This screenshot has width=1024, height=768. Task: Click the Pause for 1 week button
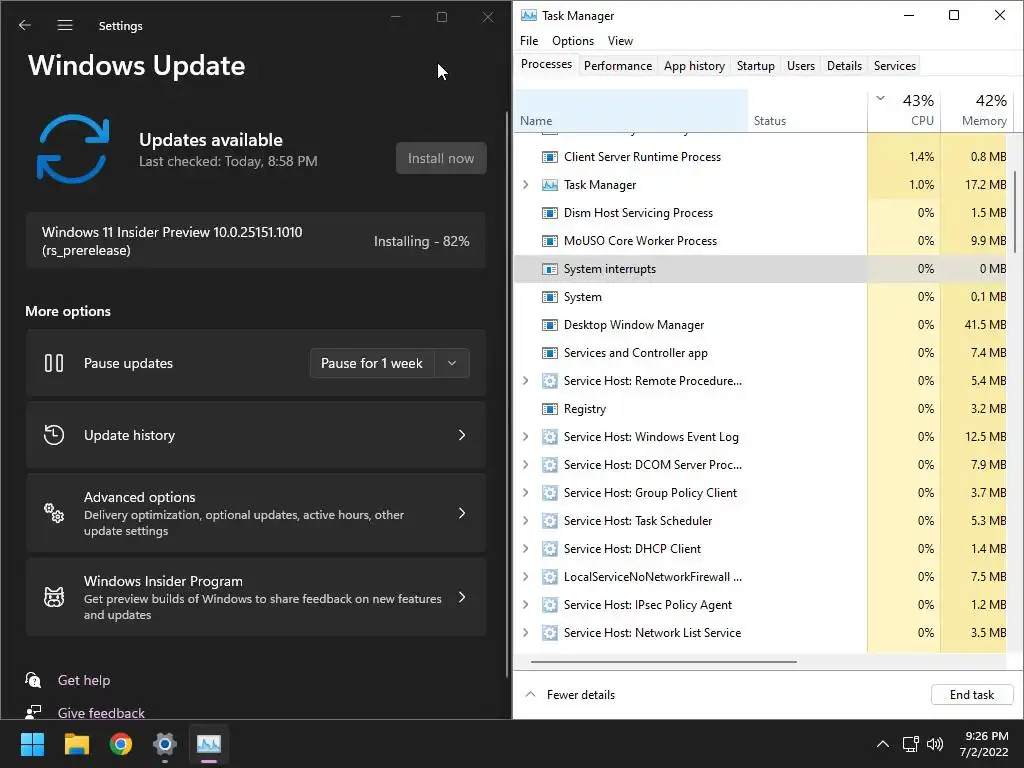tap(372, 363)
